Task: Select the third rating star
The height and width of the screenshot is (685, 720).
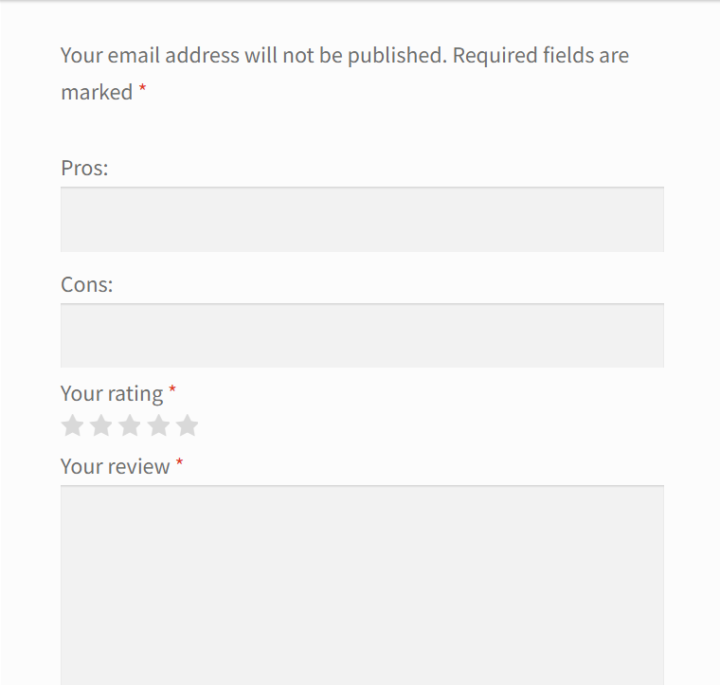Action: pyautogui.click(x=130, y=427)
